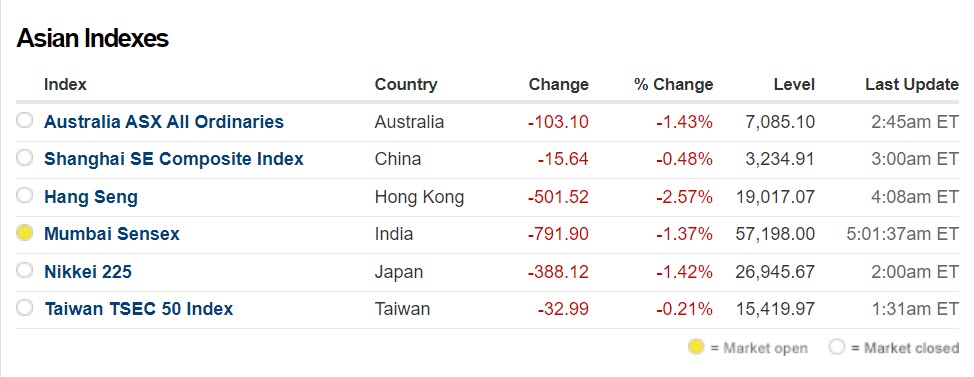Click the white Market closed legend icon
Viewport: 974px width, 377px height.
pos(837,347)
